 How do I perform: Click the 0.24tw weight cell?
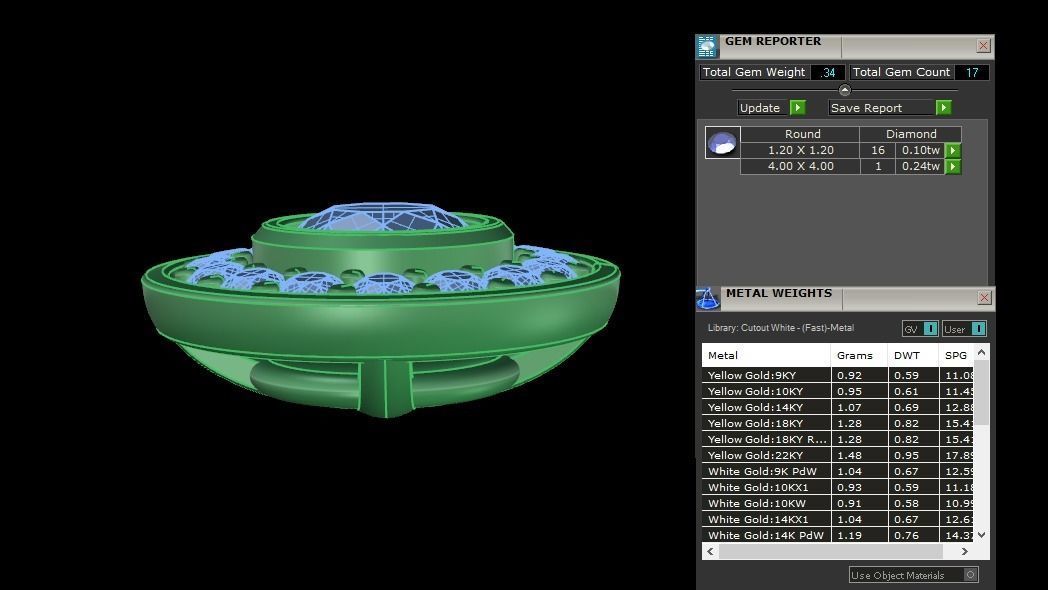[920, 166]
